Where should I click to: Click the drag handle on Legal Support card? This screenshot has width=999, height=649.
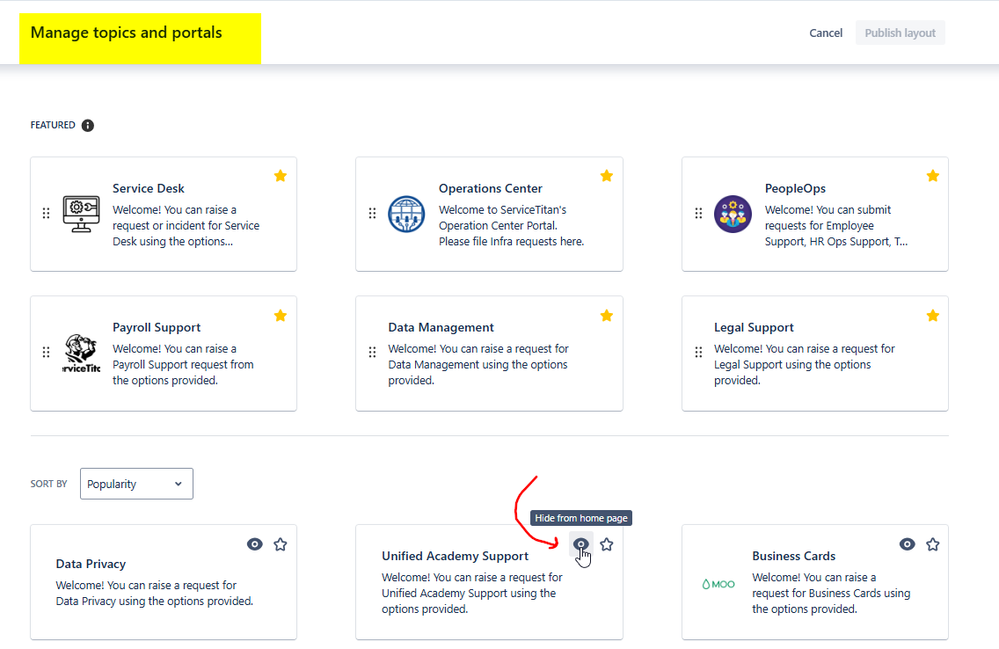pos(698,352)
